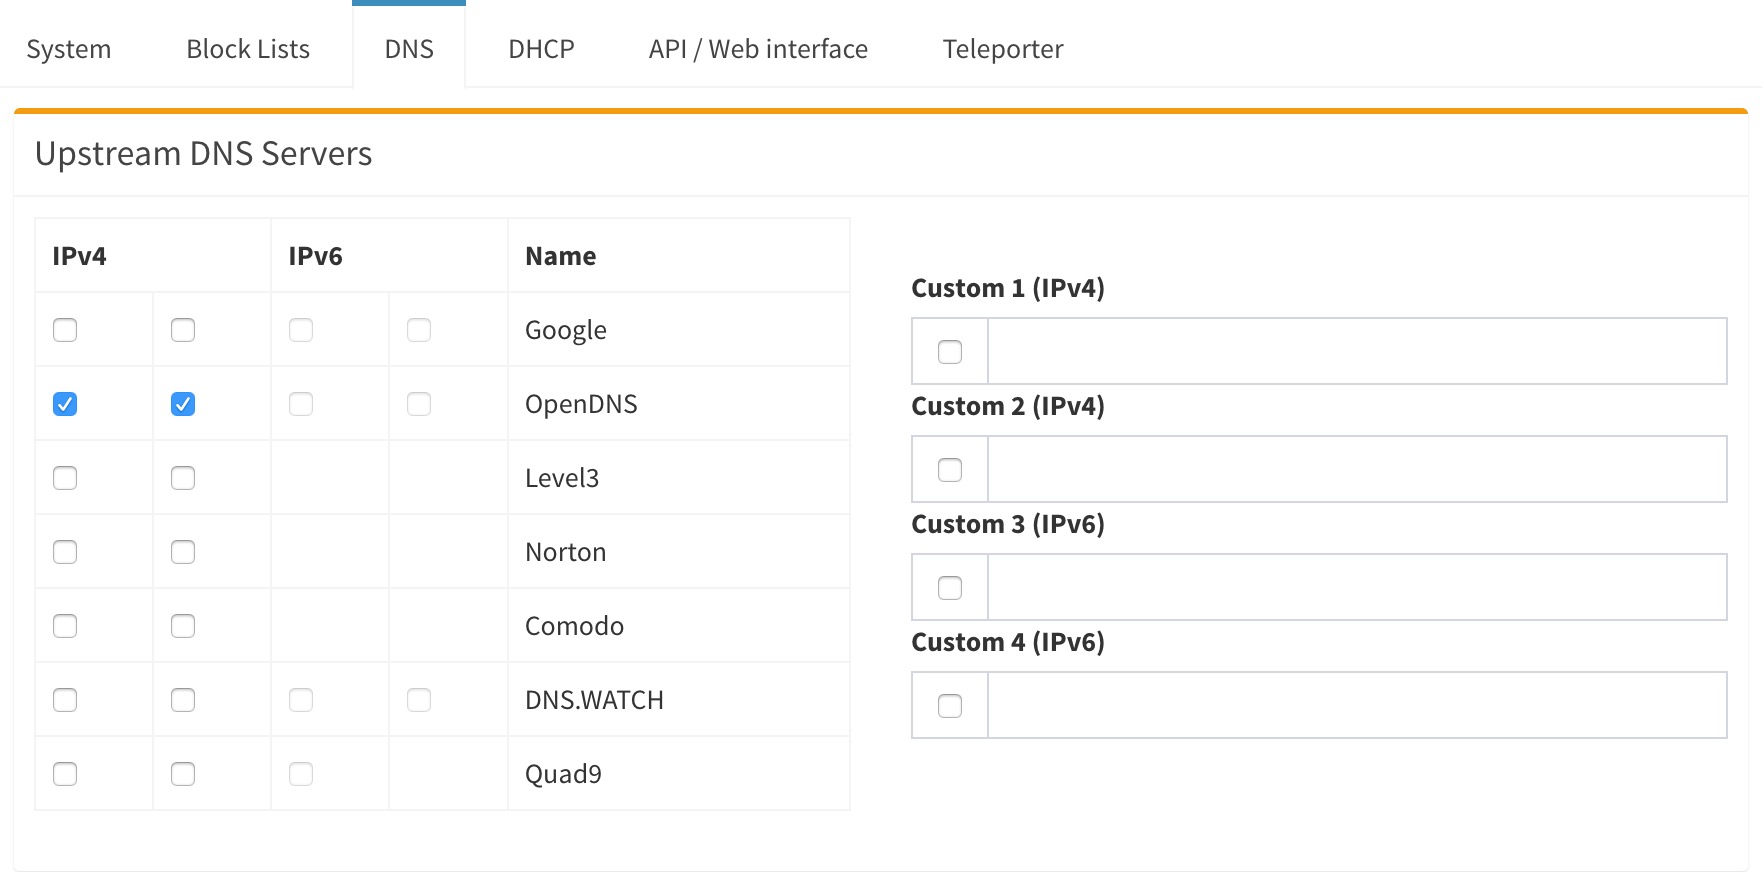Enable first IPv4 checkbox for Level3
The height and width of the screenshot is (872, 1762).
(x=65, y=478)
